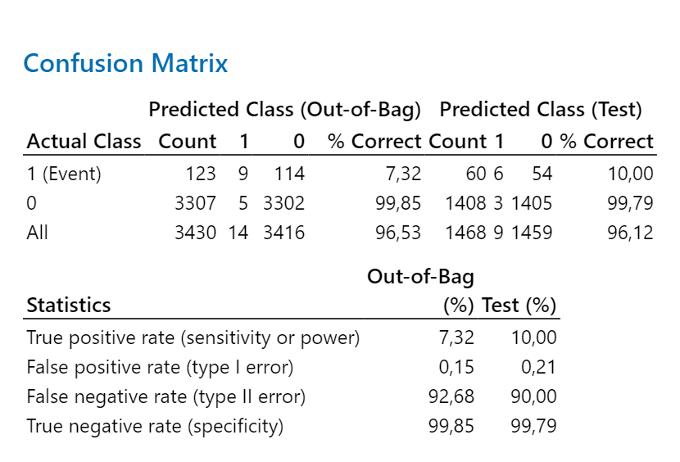Click the Test % Correct value 10,00 in matrix
The image size is (680, 462).
tap(630, 174)
